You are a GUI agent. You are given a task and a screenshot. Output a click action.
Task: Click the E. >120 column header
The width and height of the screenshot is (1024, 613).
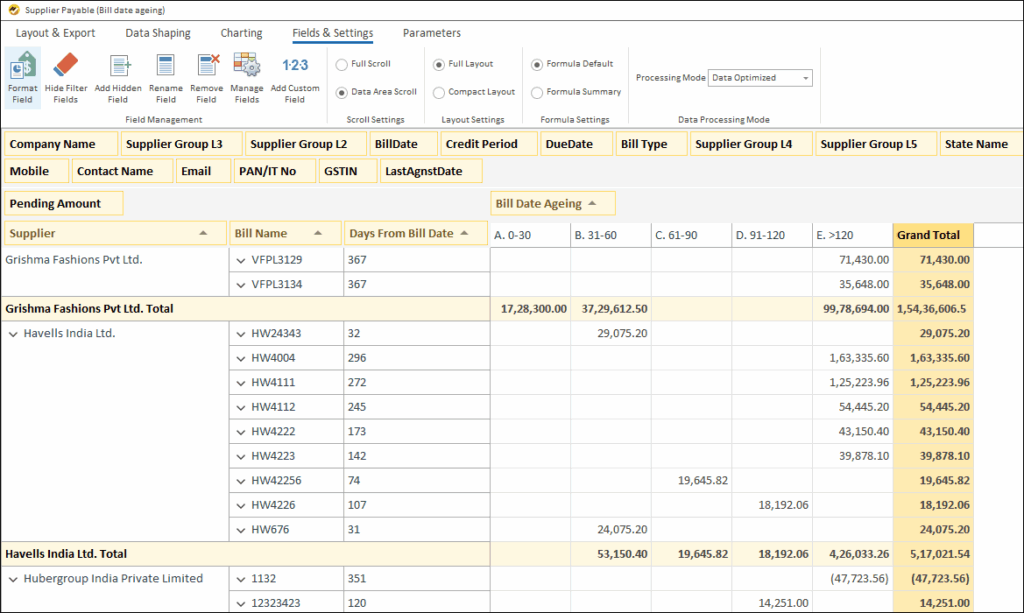(x=852, y=235)
